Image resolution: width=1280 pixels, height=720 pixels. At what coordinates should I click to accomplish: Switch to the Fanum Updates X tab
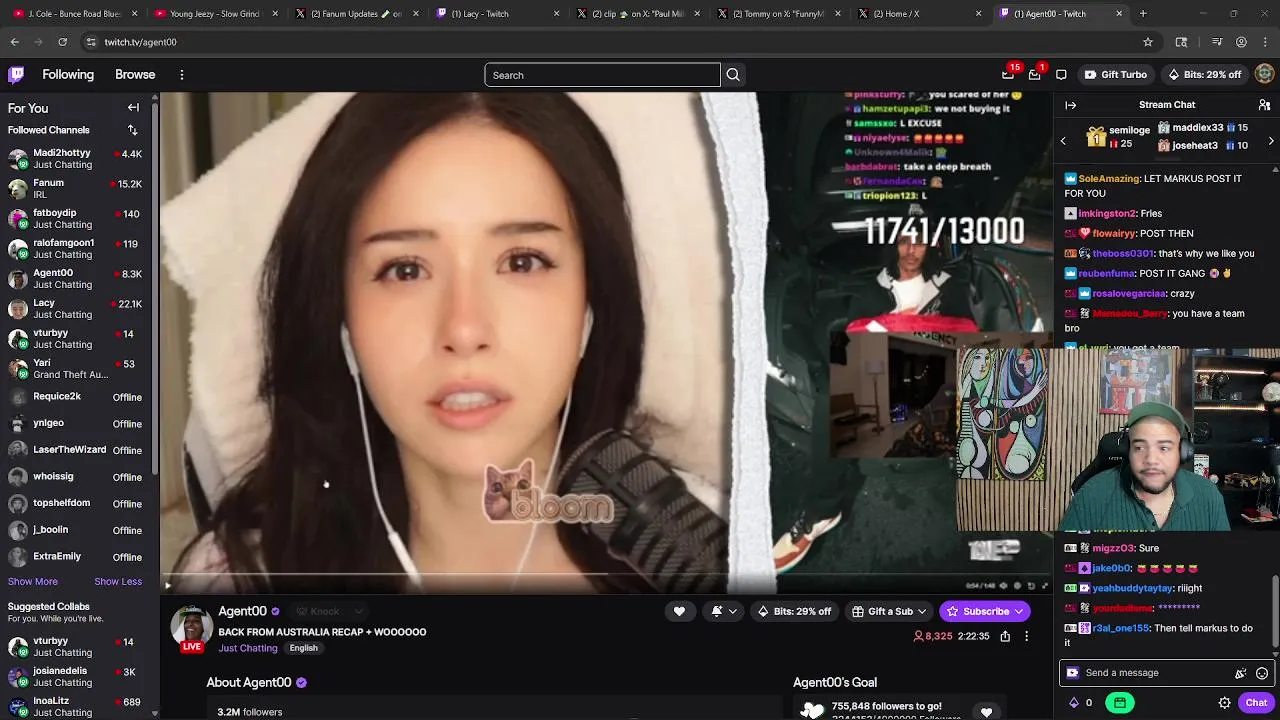point(357,14)
